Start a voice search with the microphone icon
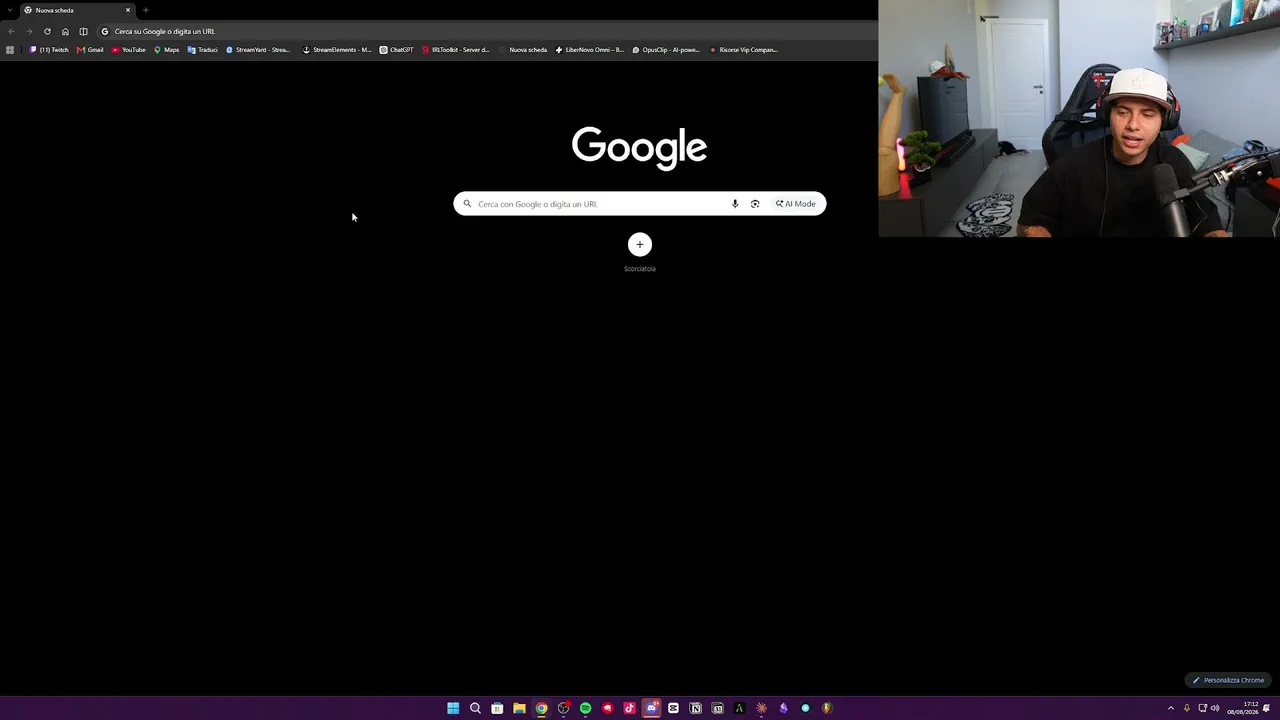 [735, 204]
